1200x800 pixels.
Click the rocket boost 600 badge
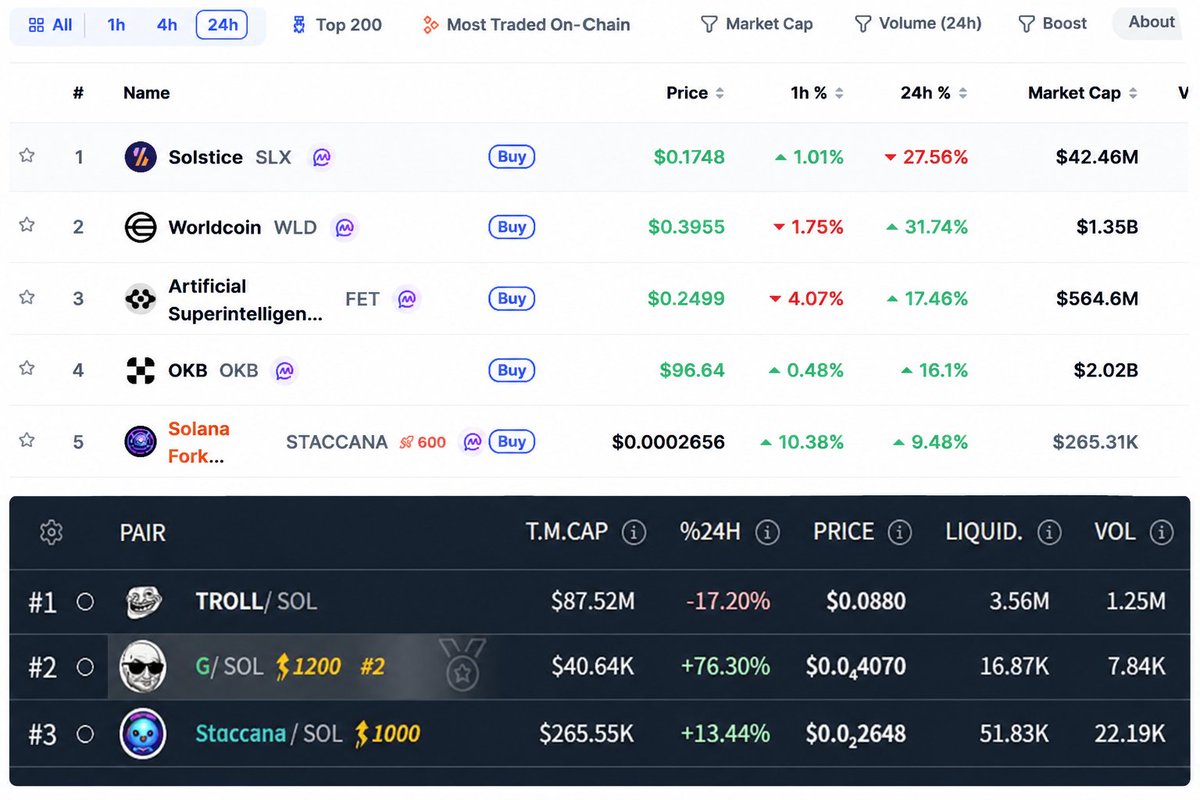coord(423,442)
